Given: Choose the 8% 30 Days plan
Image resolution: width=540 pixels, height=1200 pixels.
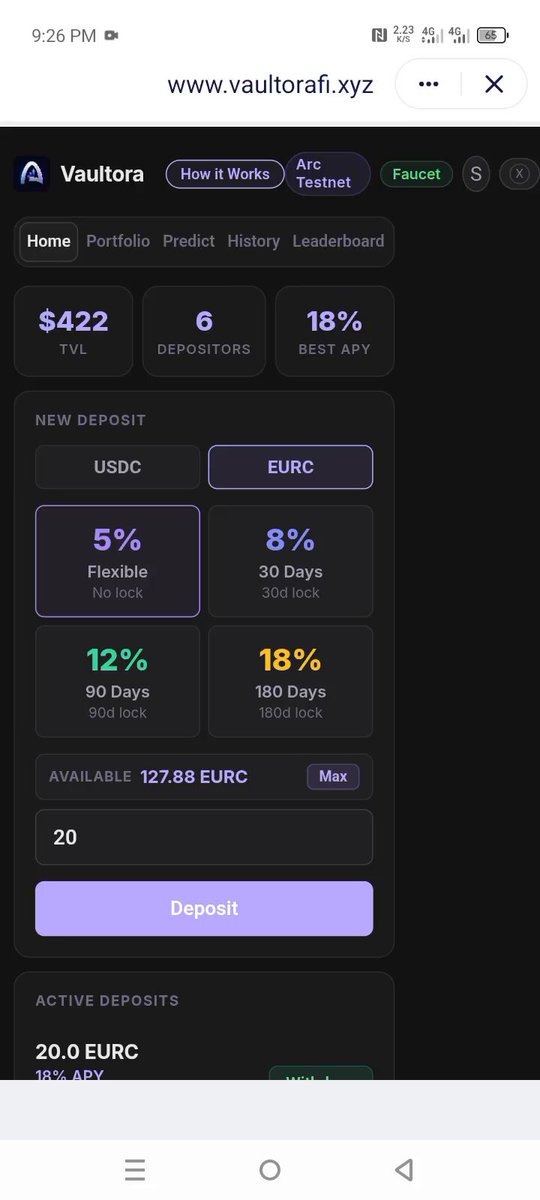Looking at the screenshot, I should [x=291, y=561].
